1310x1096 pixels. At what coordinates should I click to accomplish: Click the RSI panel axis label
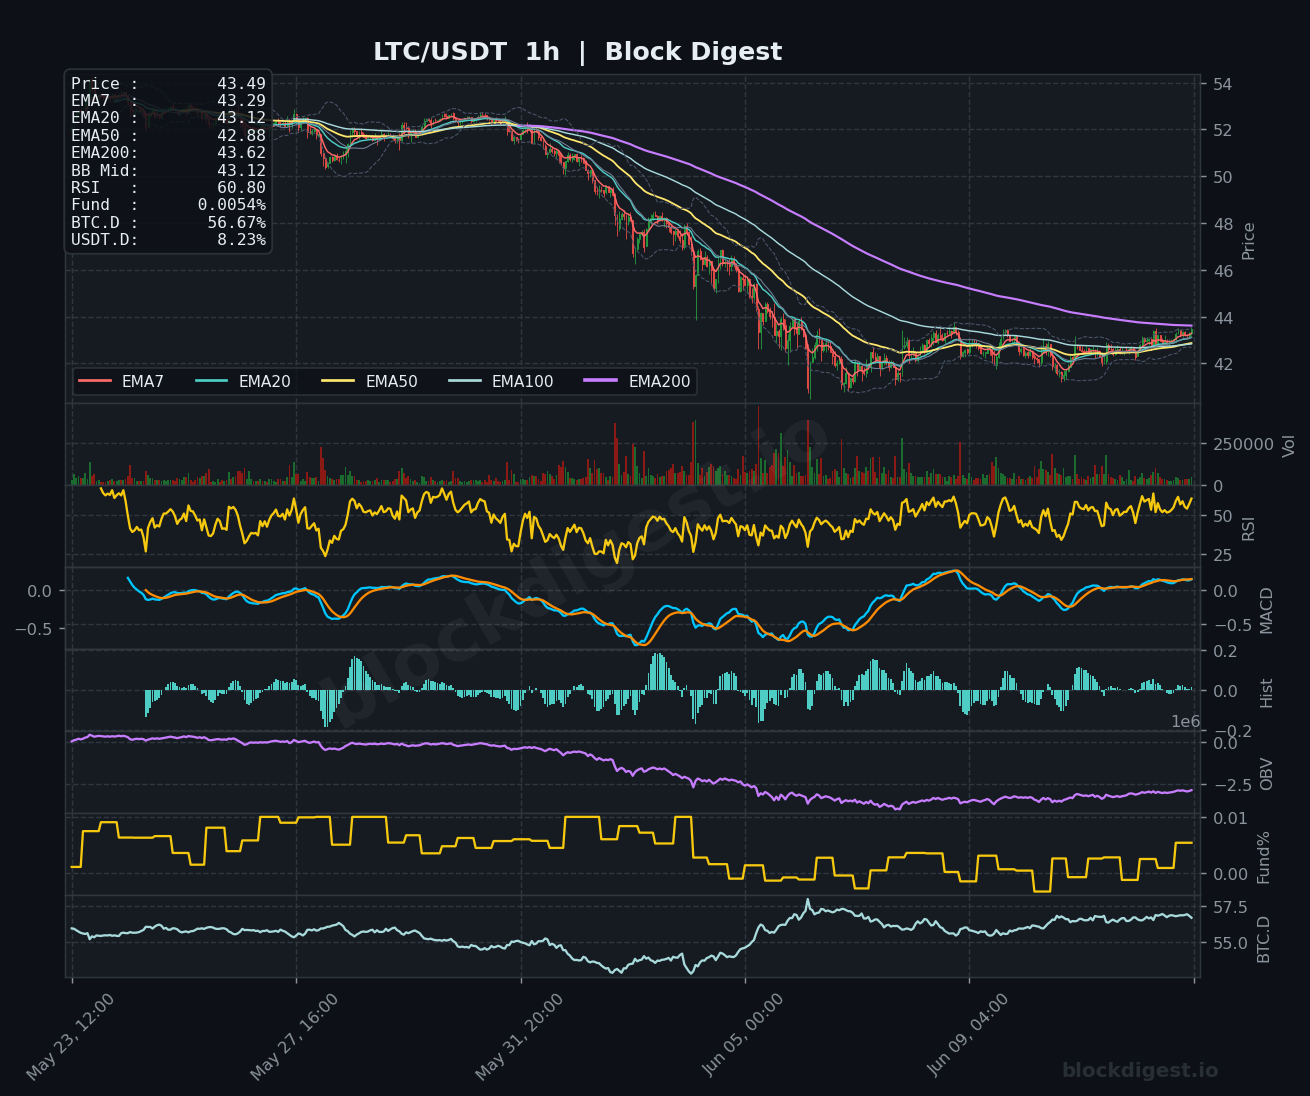tap(1249, 527)
